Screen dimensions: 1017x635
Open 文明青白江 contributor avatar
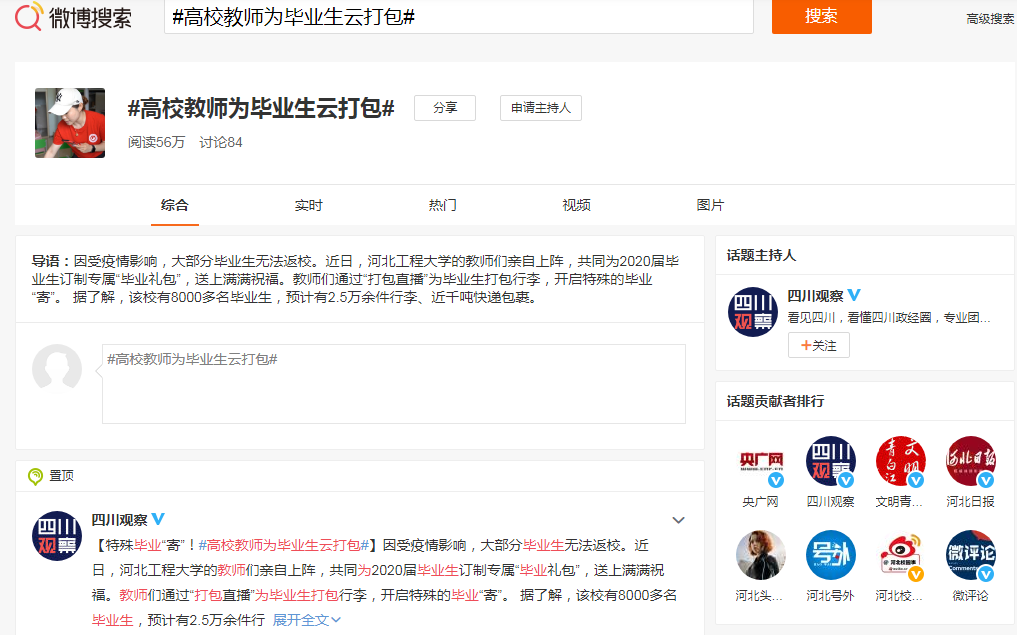(x=900, y=461)
